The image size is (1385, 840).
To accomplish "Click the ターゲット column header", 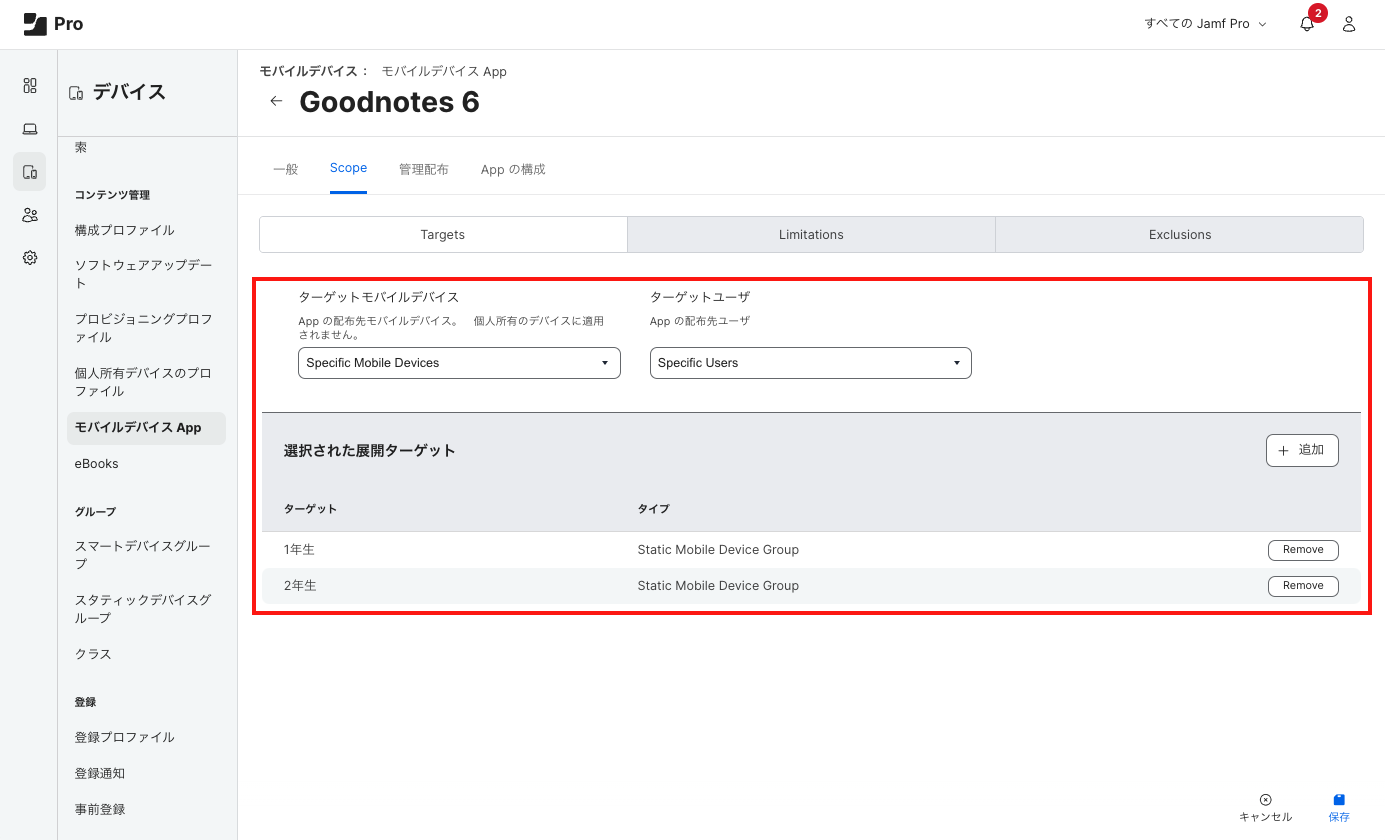I will tap(311, 509).
